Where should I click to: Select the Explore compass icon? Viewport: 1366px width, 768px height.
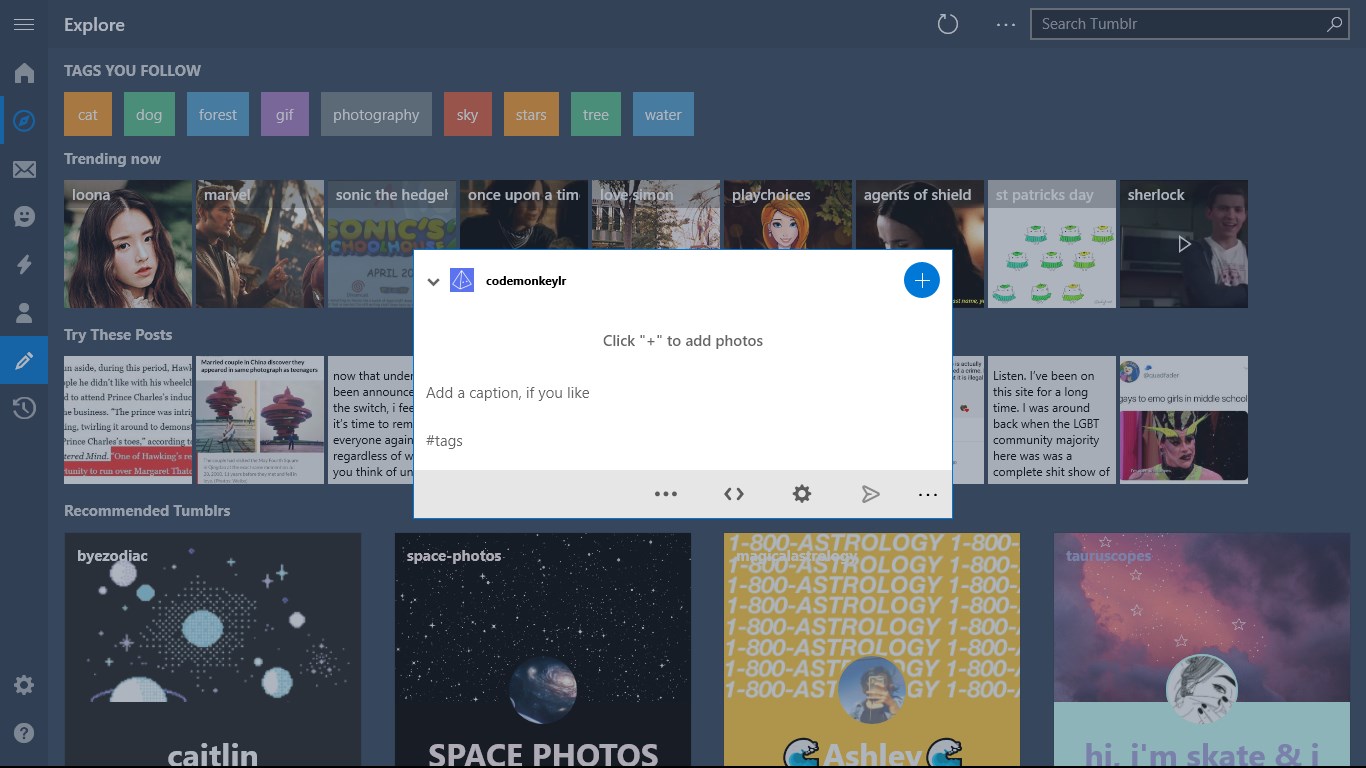point(24,120)
